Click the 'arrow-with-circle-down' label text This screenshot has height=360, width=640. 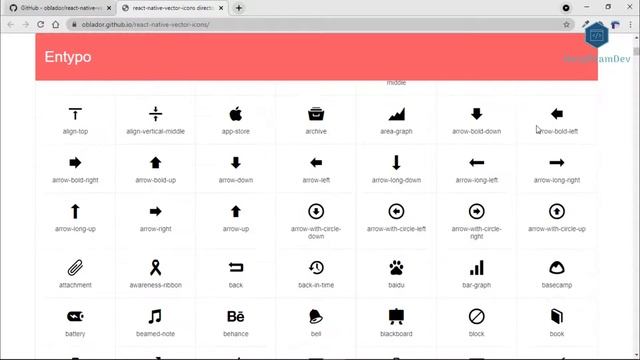pos(316,233)
